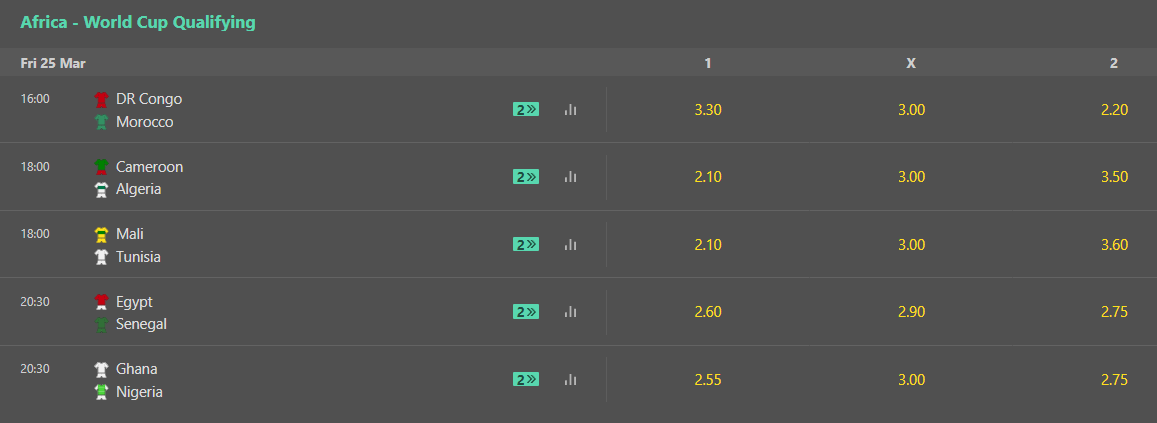Open the Morocco team link
Screen dimensions: 1157x423
pyautogui.click(x=145, y=122)
